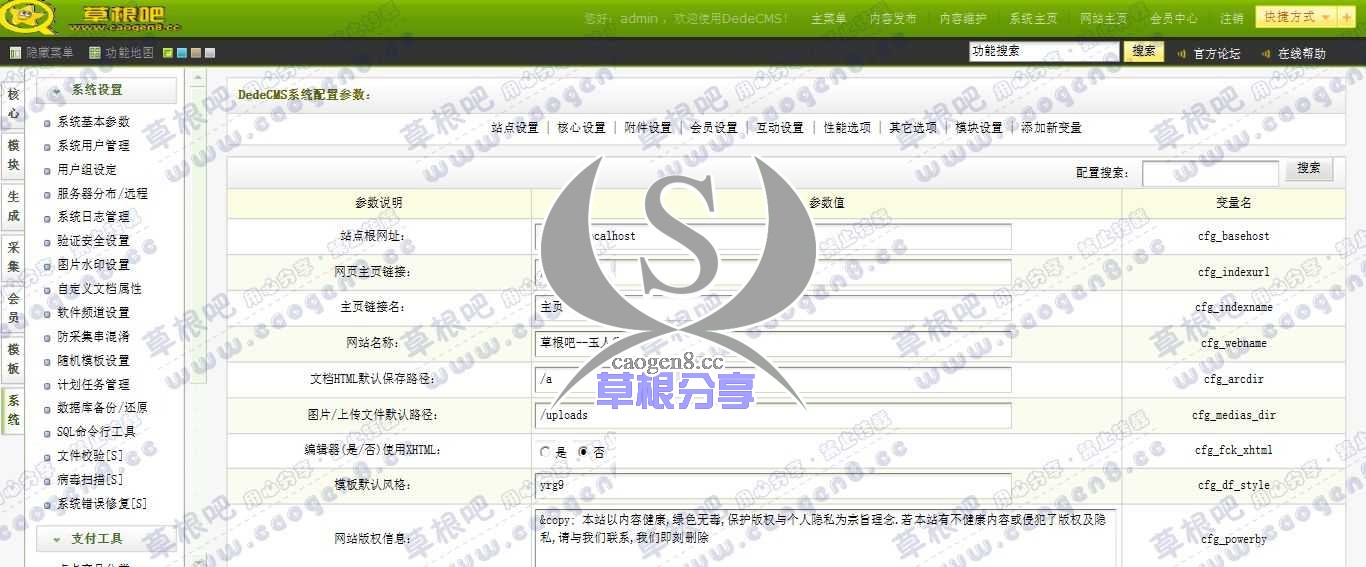
Task: Open SQL命令行工具 in sidebar
Action: tap(96, 432)
